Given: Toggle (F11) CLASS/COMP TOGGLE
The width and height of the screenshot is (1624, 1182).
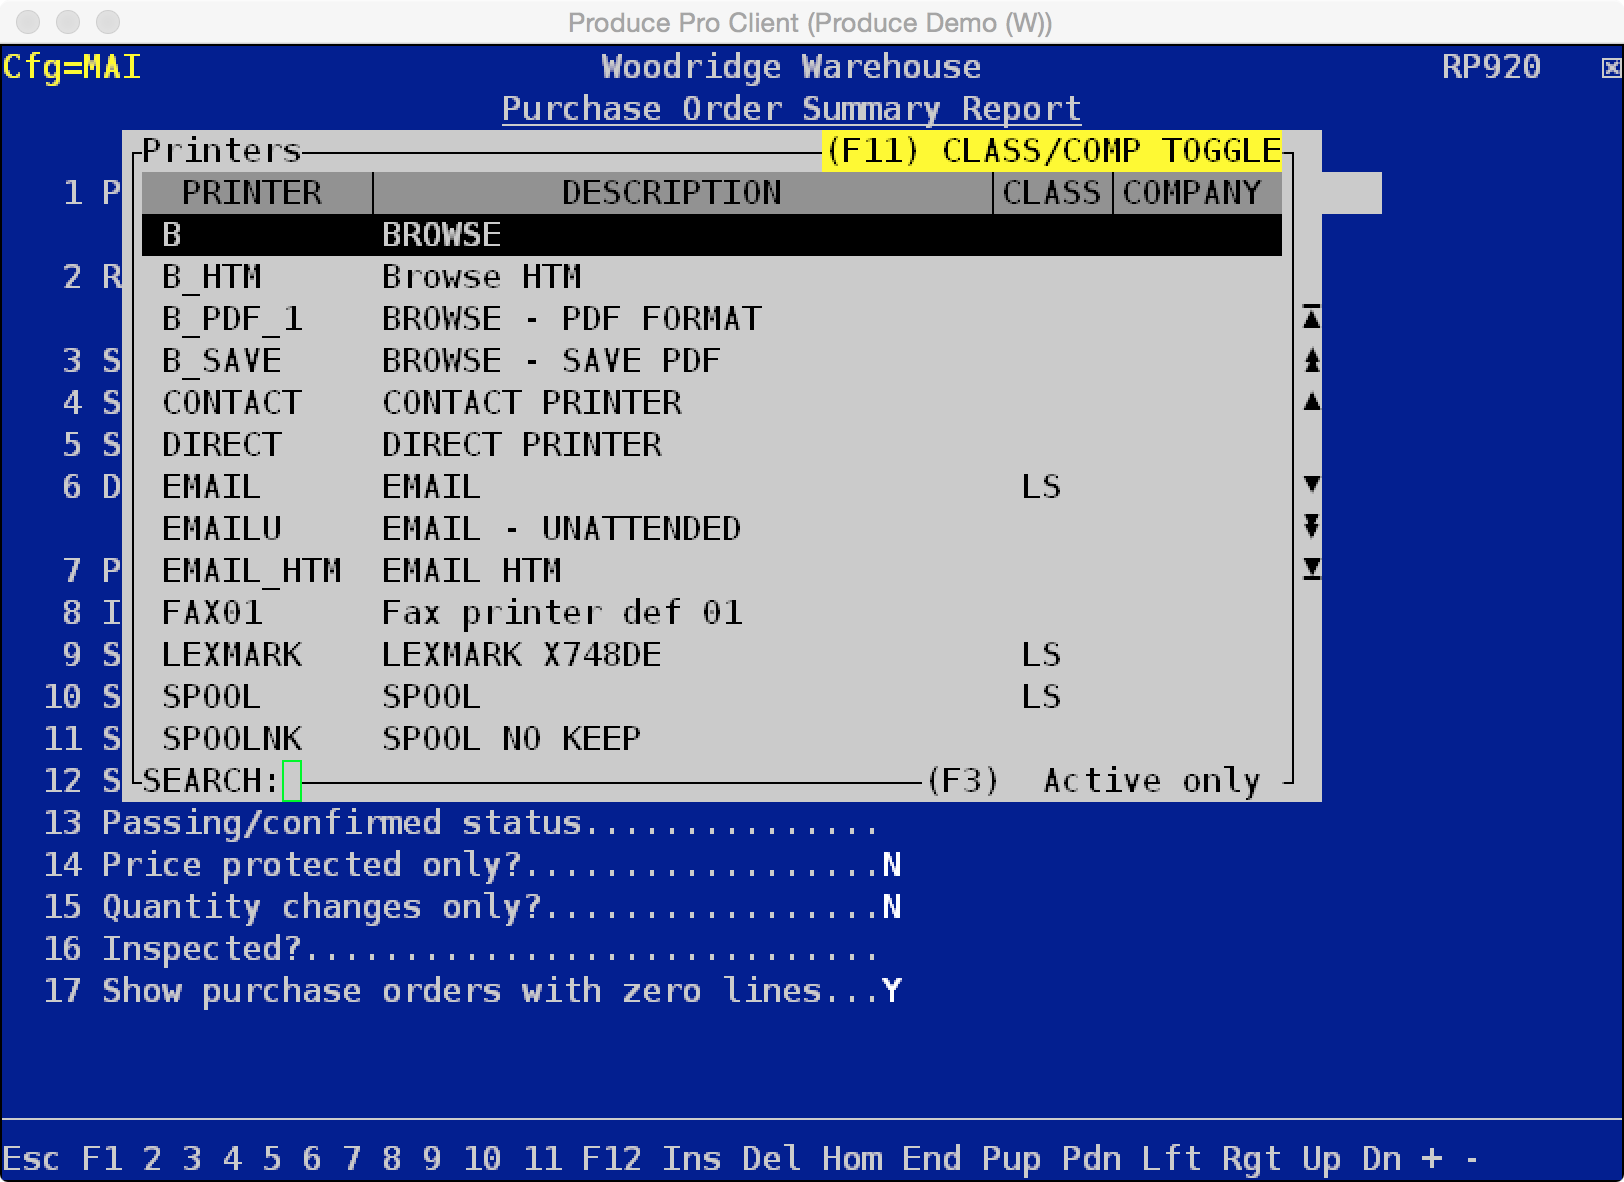Looking at the screenshot, I should point(1052,151).
